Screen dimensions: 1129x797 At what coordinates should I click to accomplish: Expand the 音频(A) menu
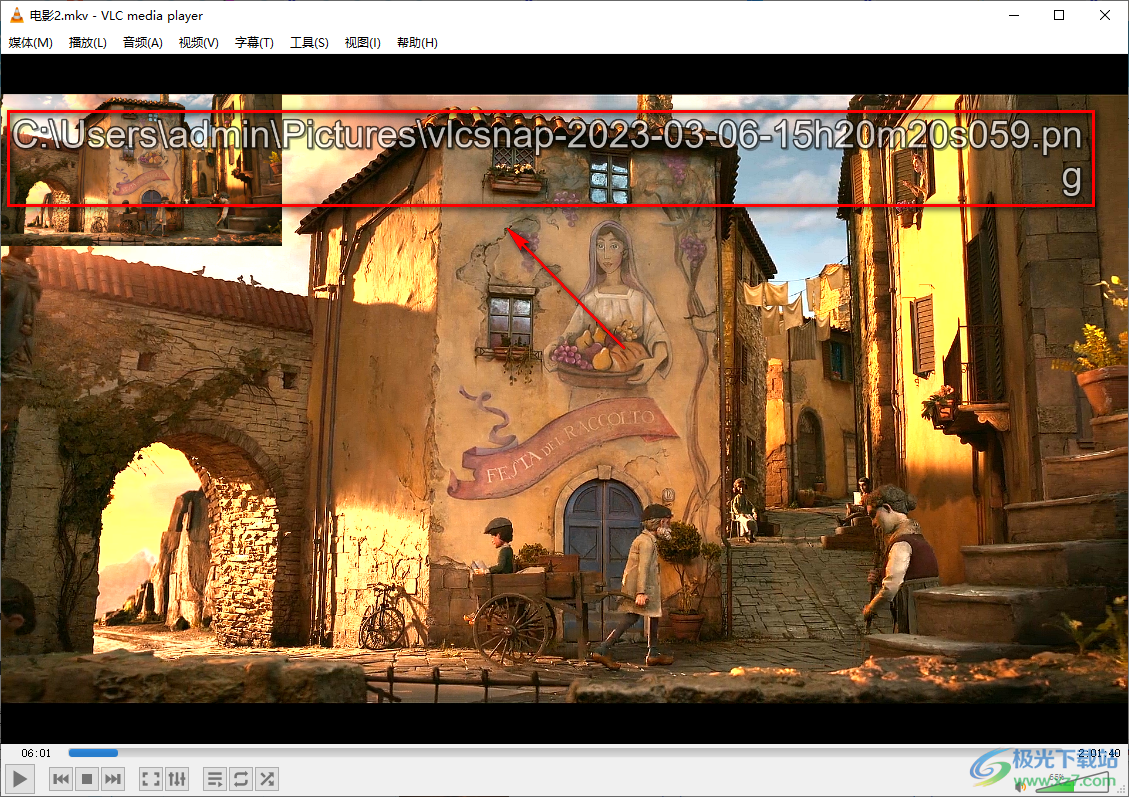point(143,43)
